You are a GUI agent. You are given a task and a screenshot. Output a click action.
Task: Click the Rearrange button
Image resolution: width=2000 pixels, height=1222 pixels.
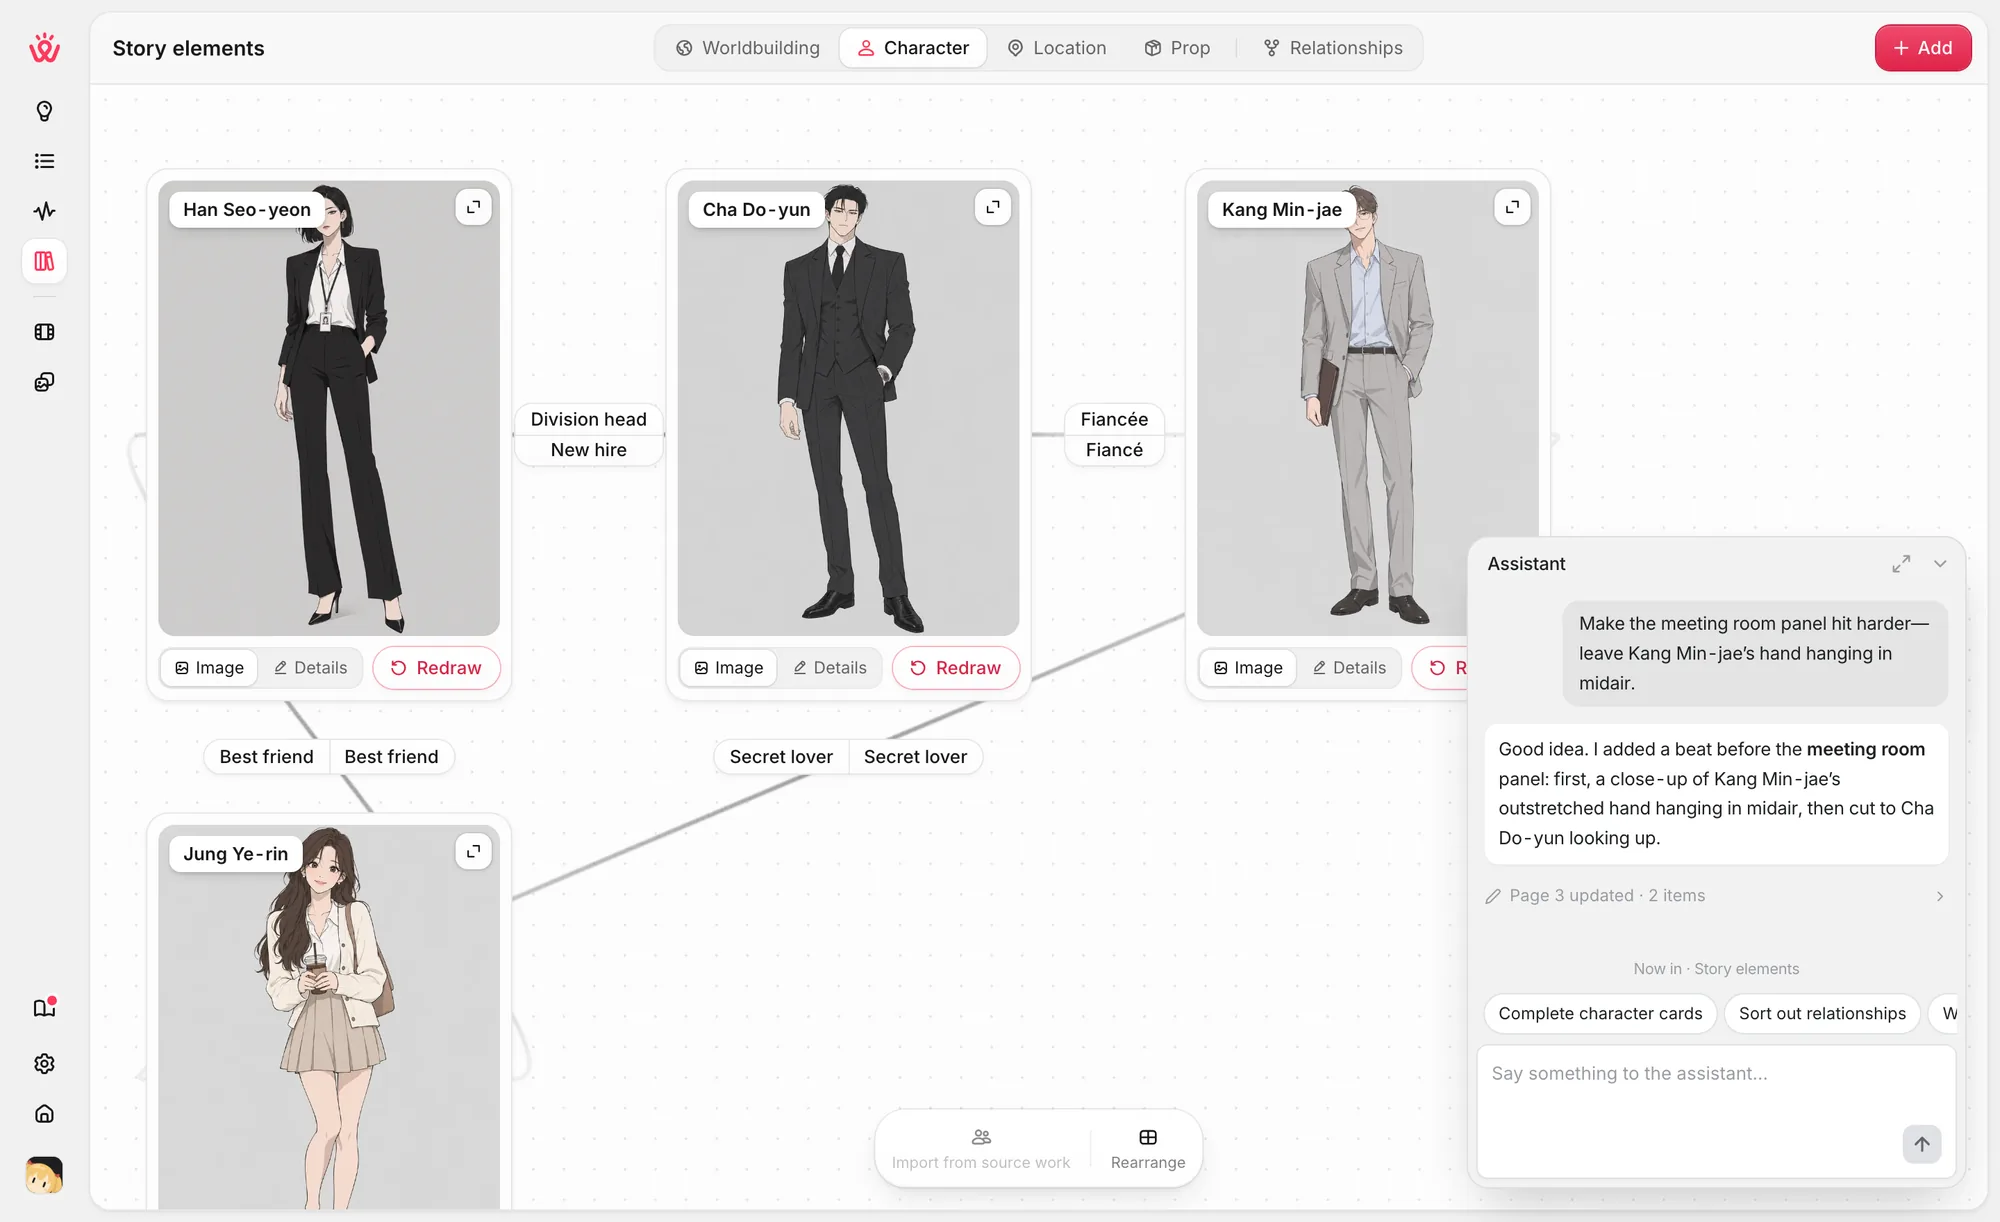[1148, 1149]
